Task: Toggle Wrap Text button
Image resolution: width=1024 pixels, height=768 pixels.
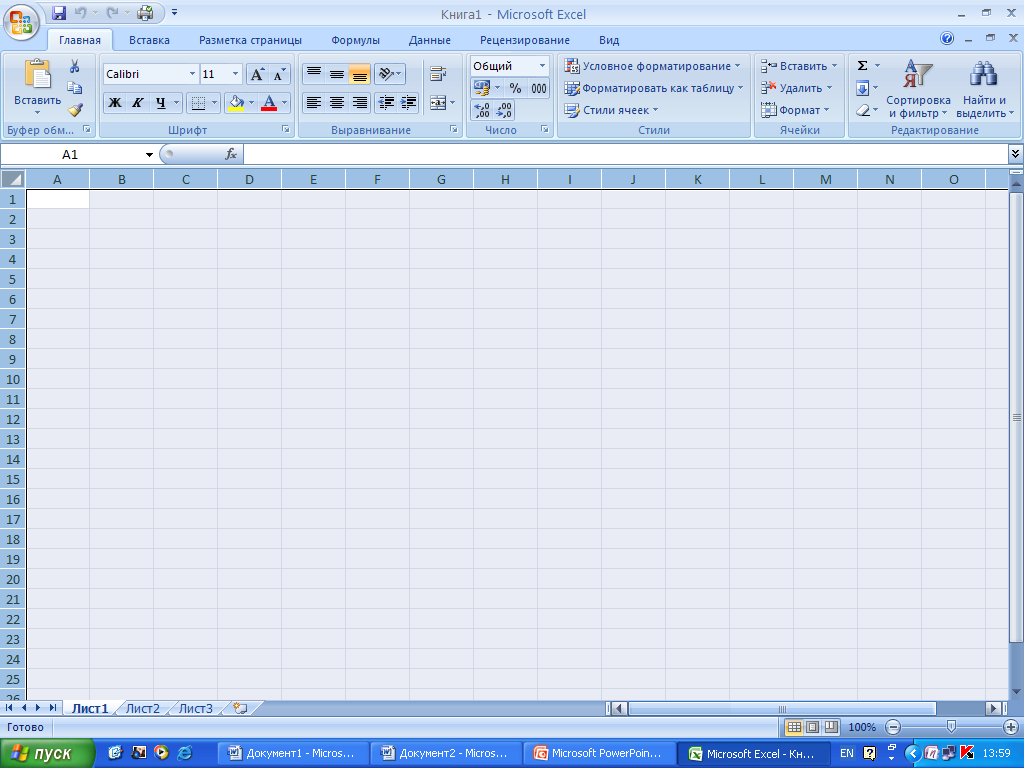Action: [x=438, y=74]
